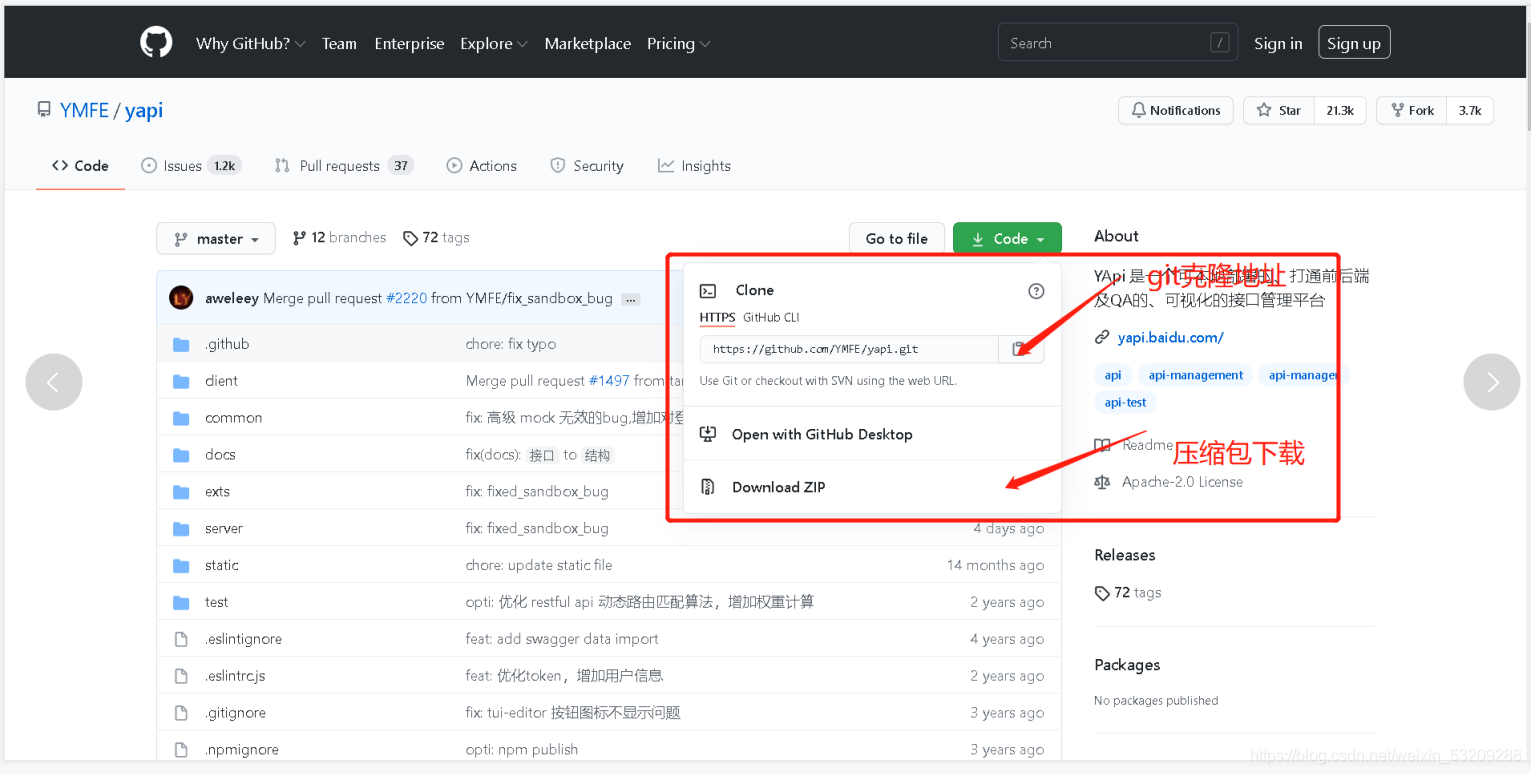The image size is (1531, 774).
Task: Click the common folder icon
Action: click(x=181, y=418)
